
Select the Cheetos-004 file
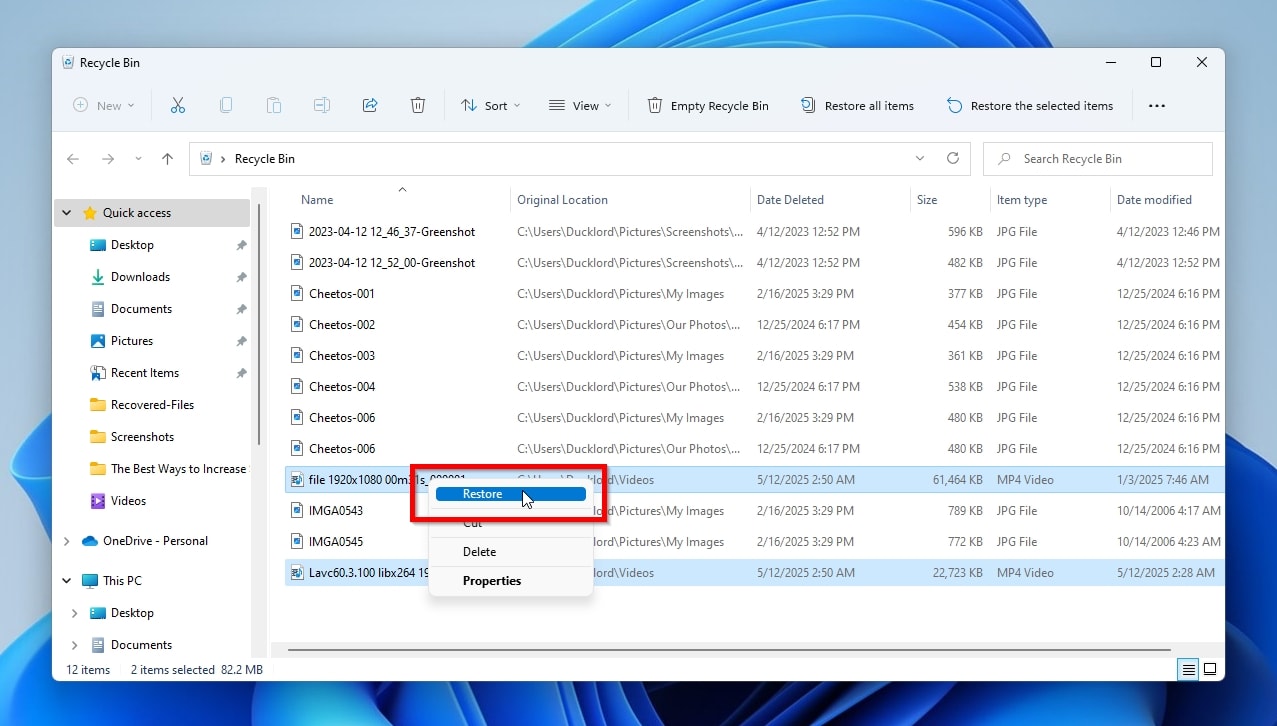(x=342, y=386)
